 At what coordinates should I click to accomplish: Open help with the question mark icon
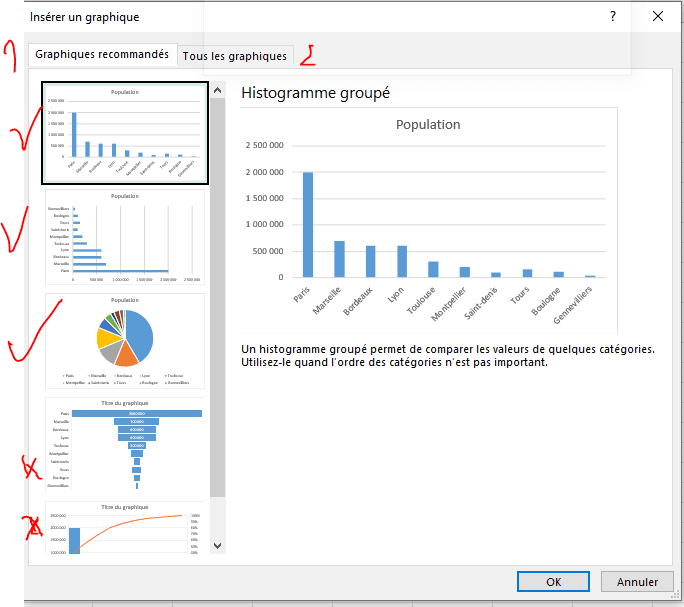[613, 16]
